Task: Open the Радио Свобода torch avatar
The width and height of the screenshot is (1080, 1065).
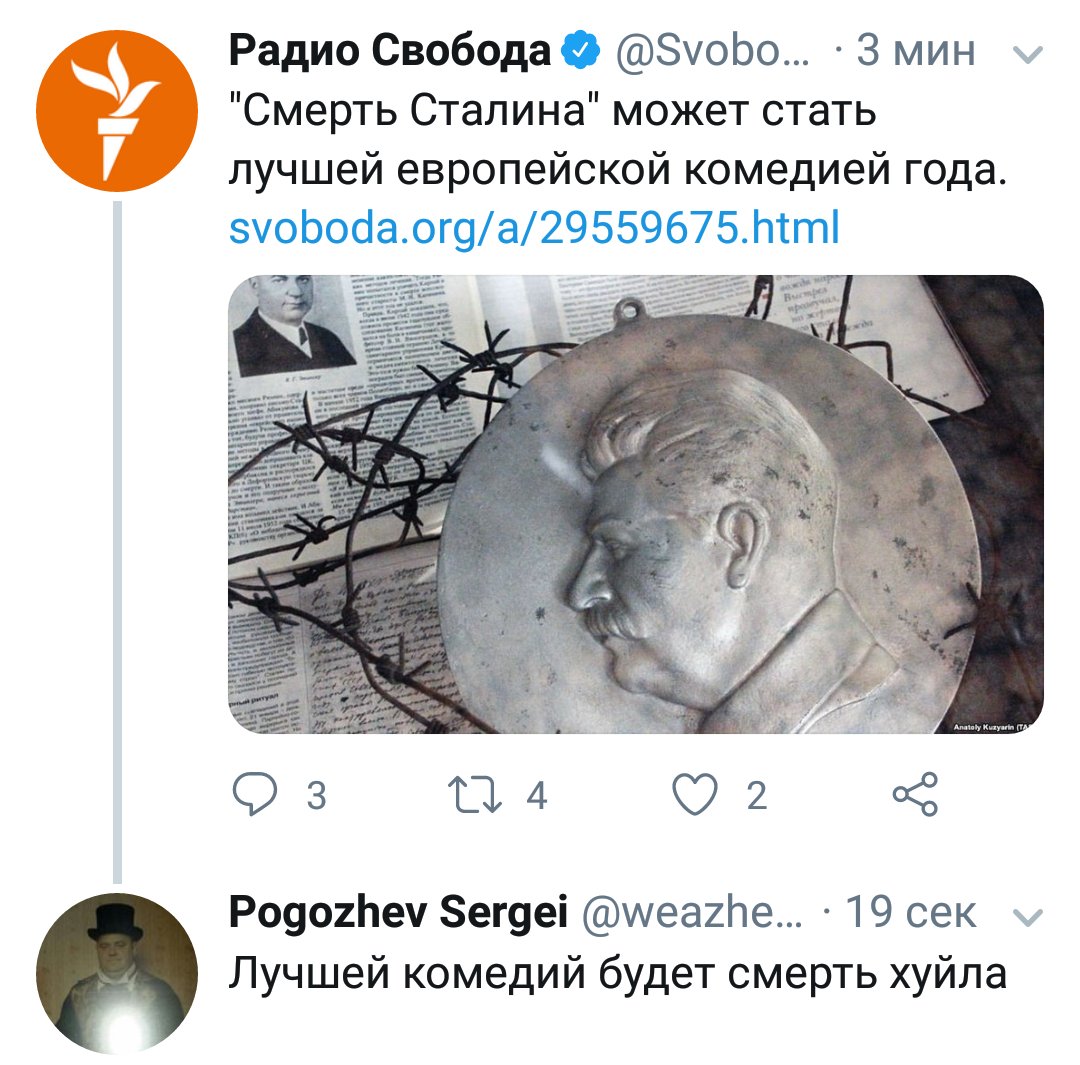Action: [x=117, y=110]
